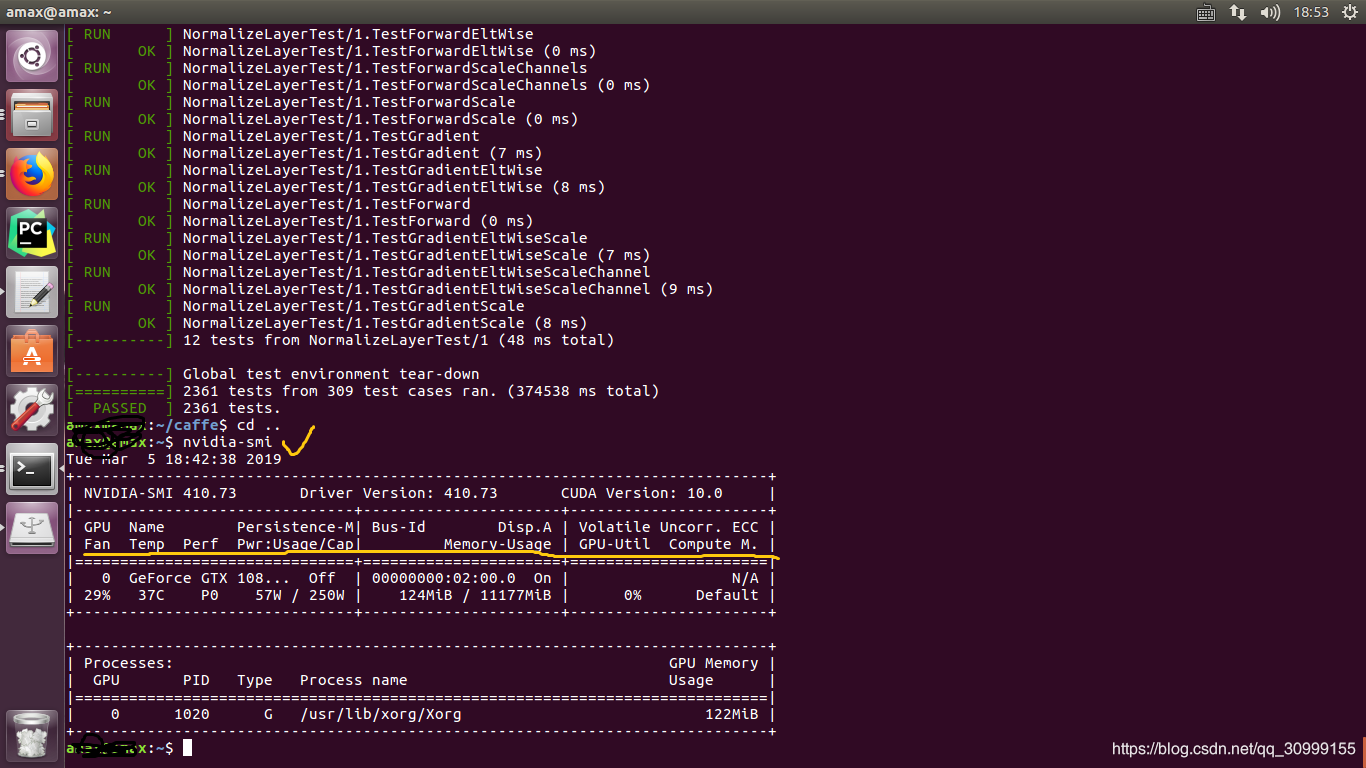Open the Ubuntu Dash search launcher
The height and width of the screenshot is (768, 1366).
tap(33, 56)
